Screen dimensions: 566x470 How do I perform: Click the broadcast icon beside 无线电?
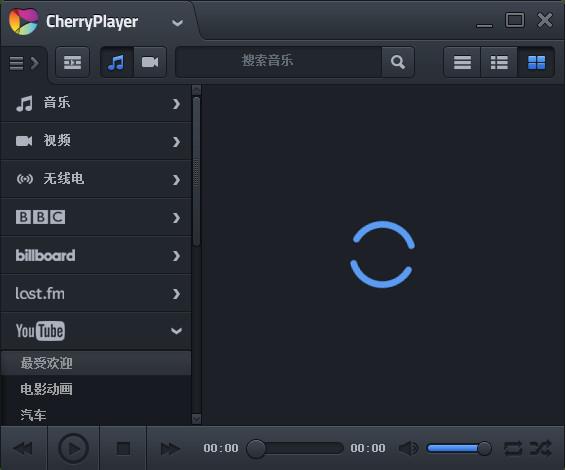click(25, 179)
